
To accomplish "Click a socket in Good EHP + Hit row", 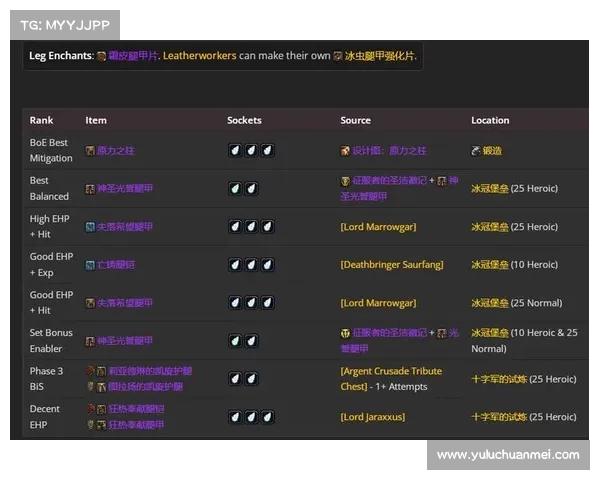I will pos(251,303).
